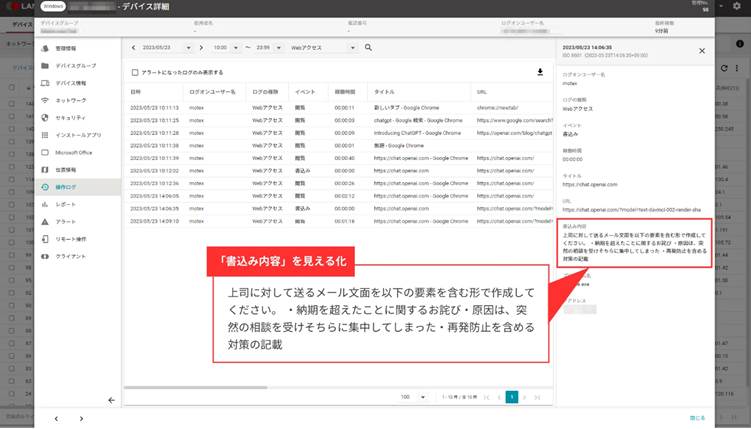The height and width of the screenshot is (429, 751).
Task: Open インストールアプリ in the sidebar
Action: (78, 135)
